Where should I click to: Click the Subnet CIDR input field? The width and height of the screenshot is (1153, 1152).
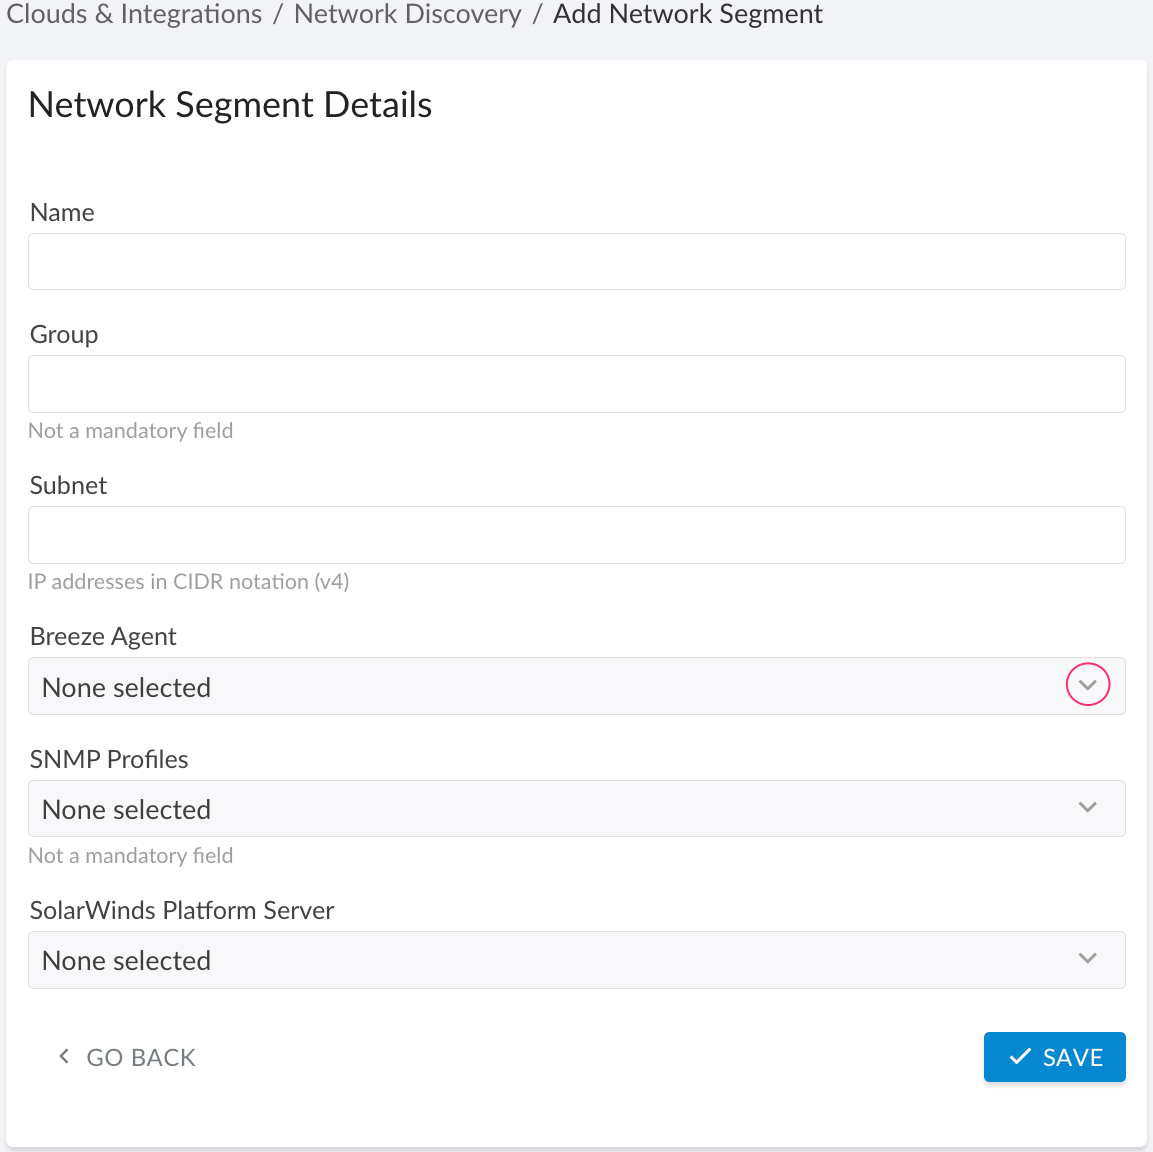point(575,534)
